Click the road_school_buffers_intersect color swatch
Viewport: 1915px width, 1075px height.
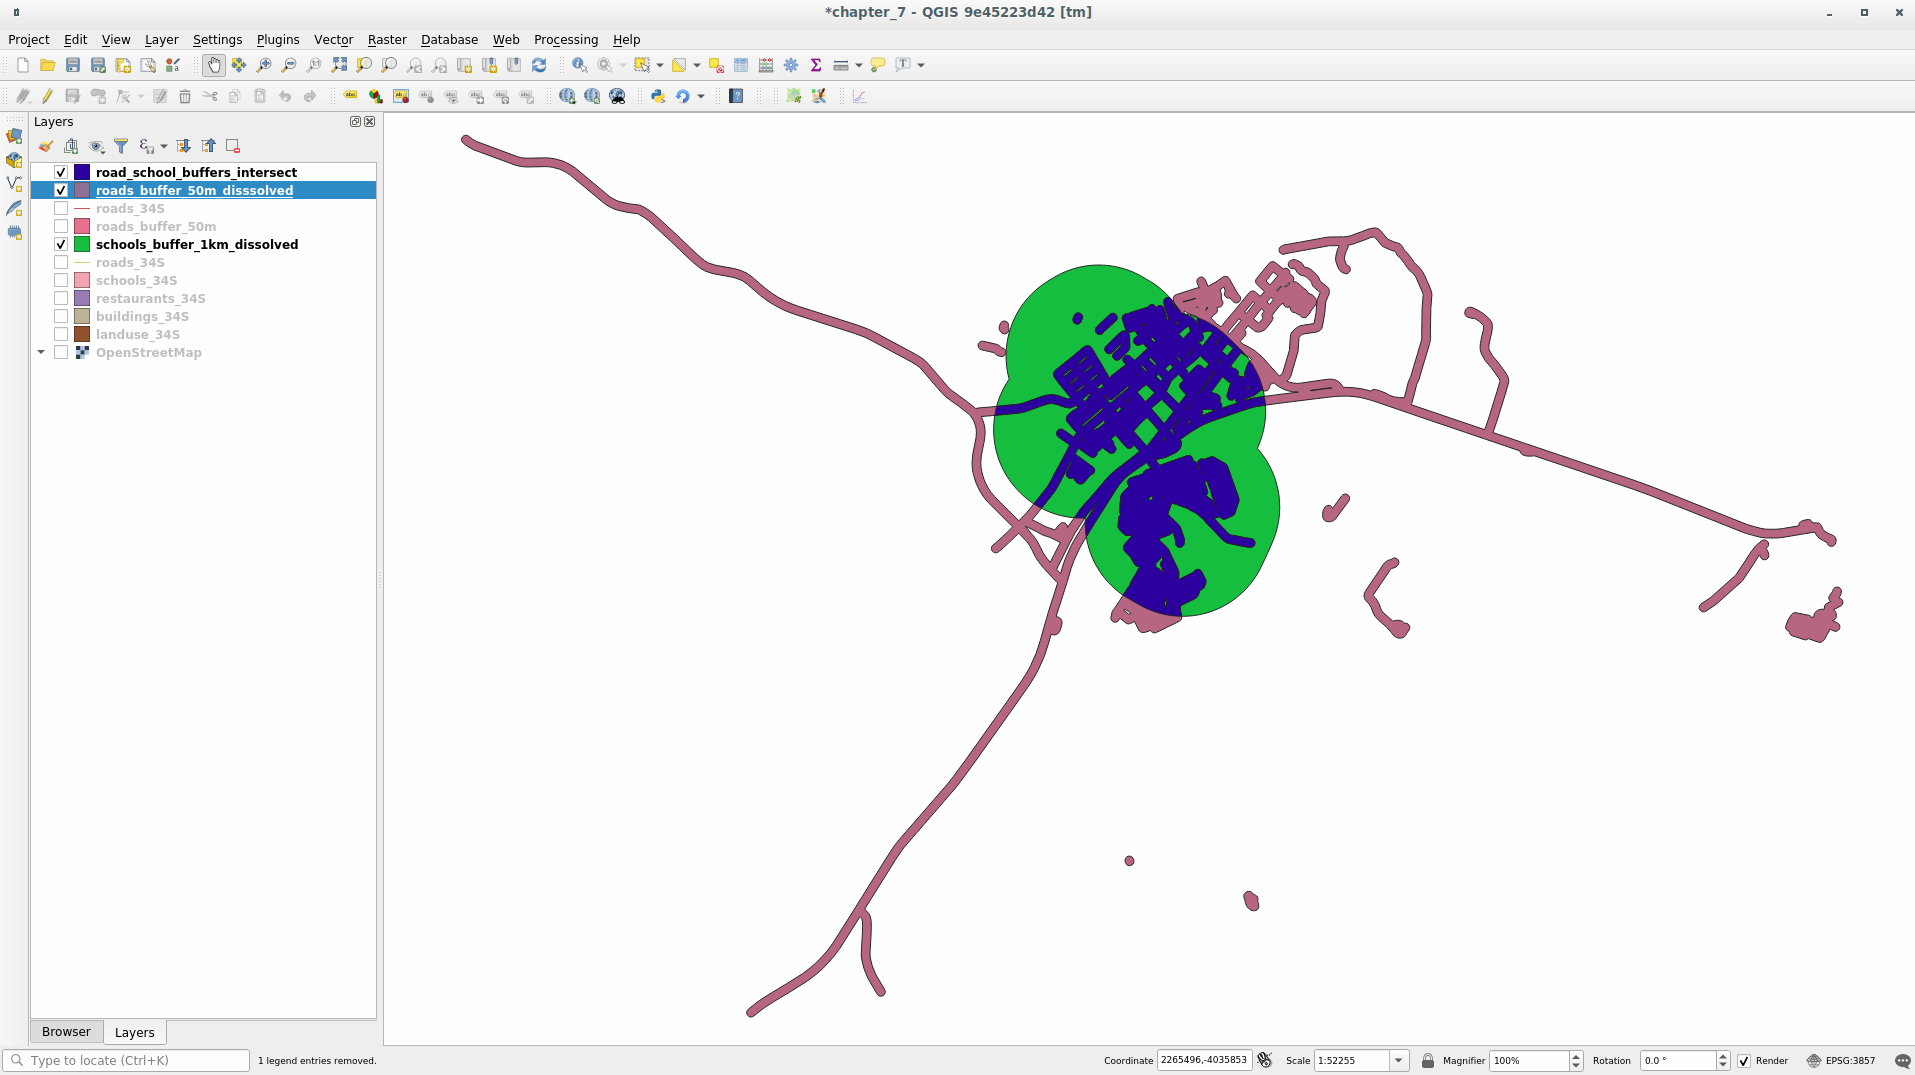82,172
